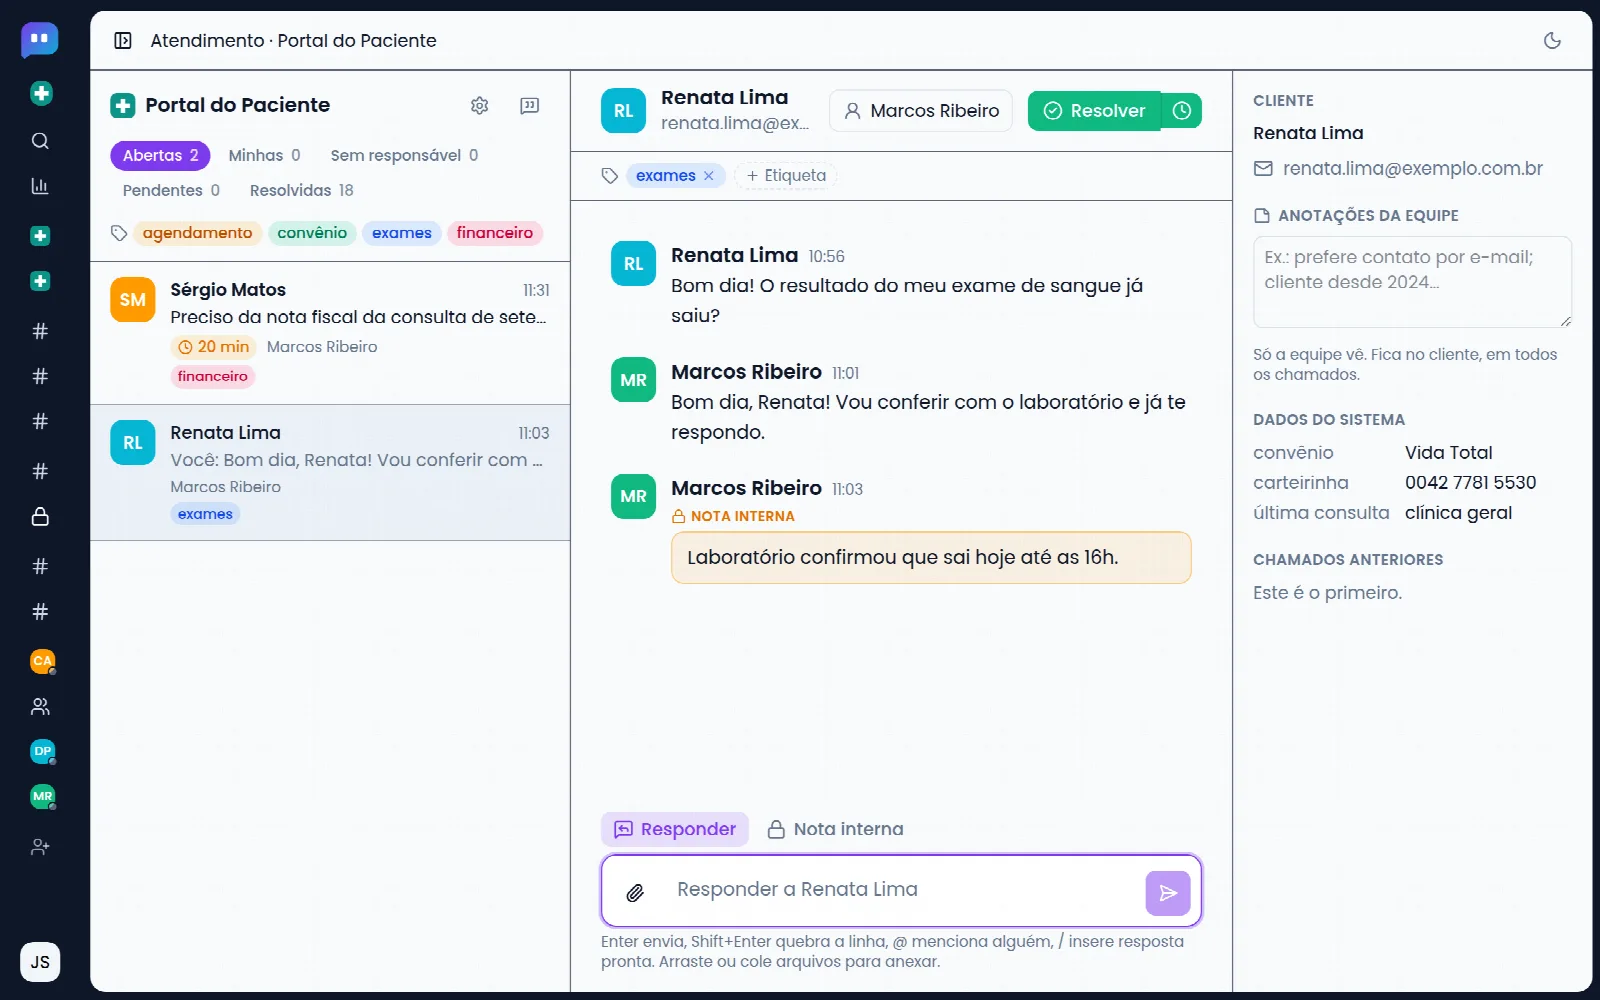Switch composer to Responder mode
Screen dimensions: 1600x1000
[x=675, y=830]
